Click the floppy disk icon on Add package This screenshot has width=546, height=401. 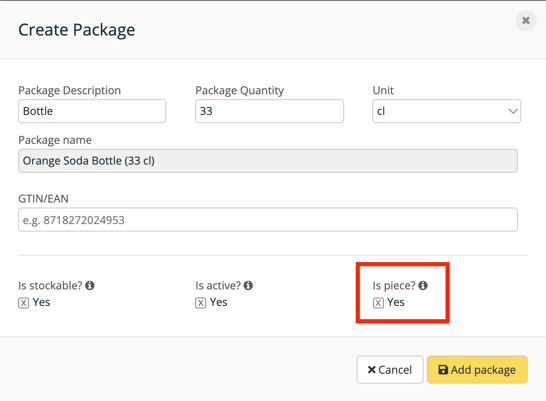443,370
